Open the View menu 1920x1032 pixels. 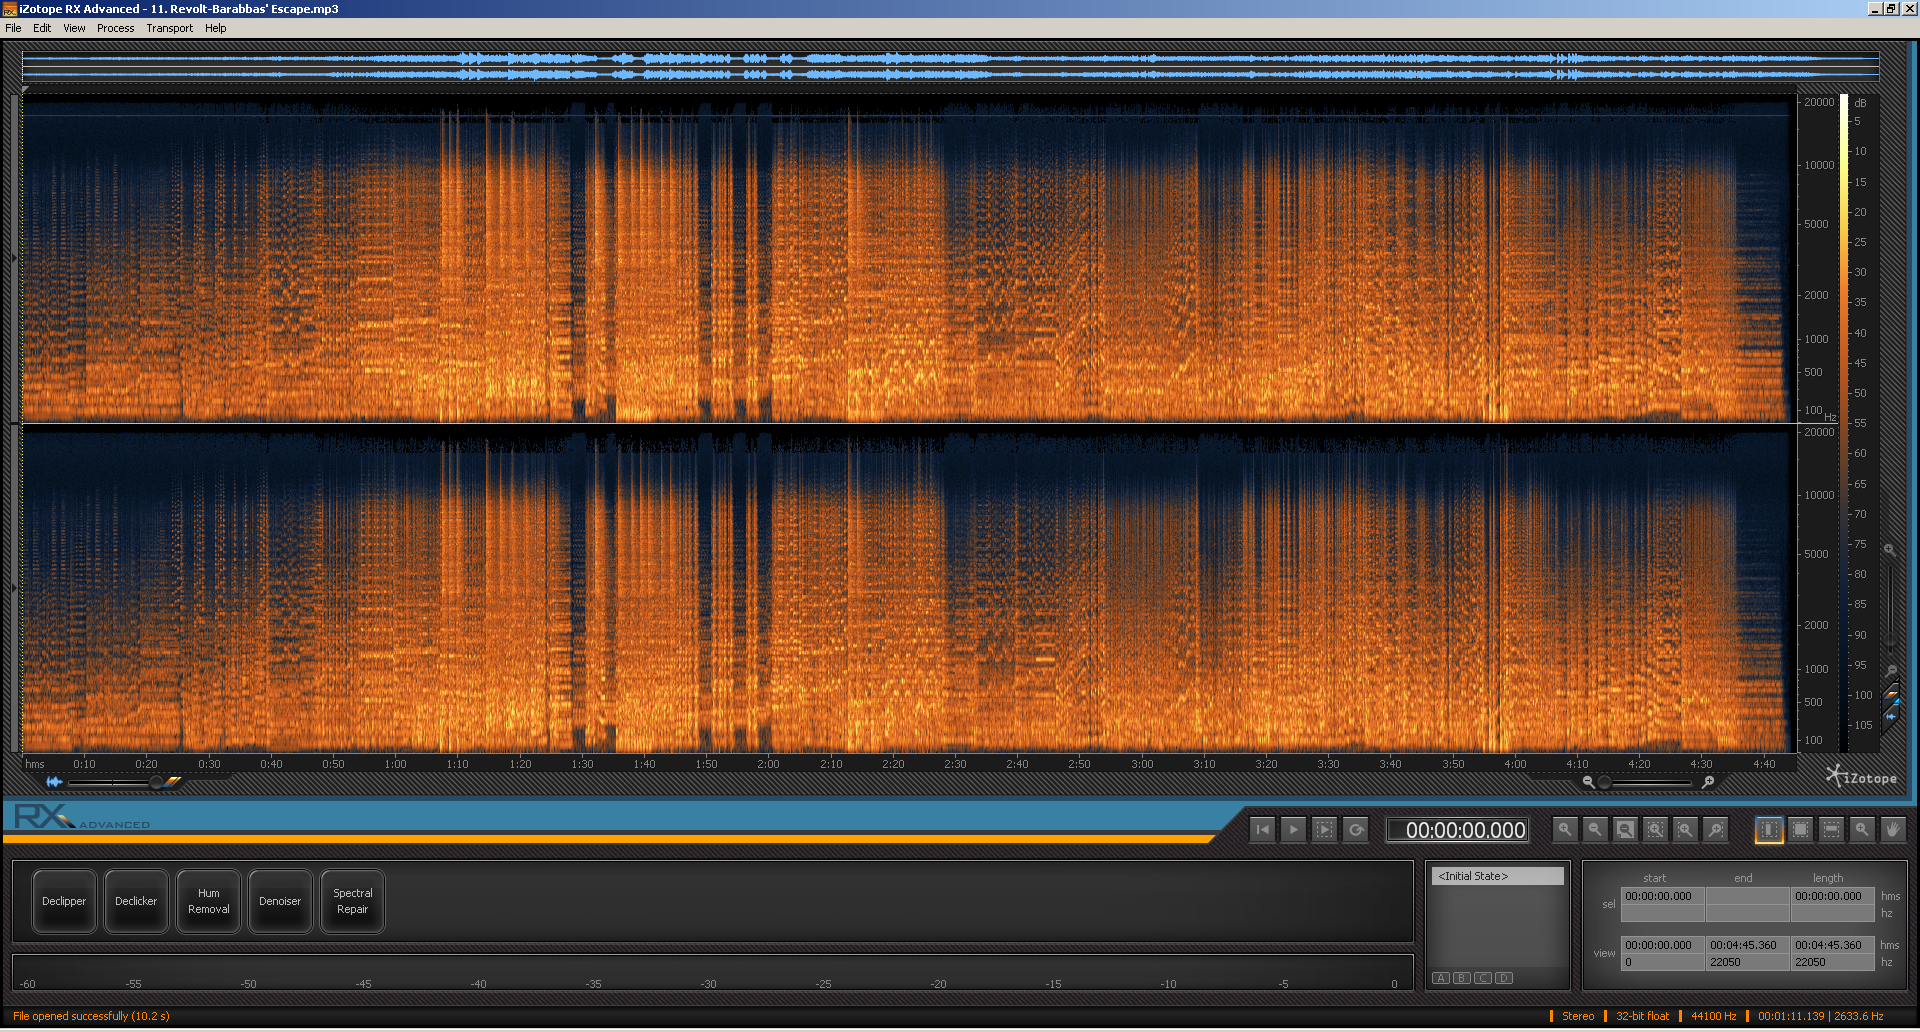(x=74, y=28)
